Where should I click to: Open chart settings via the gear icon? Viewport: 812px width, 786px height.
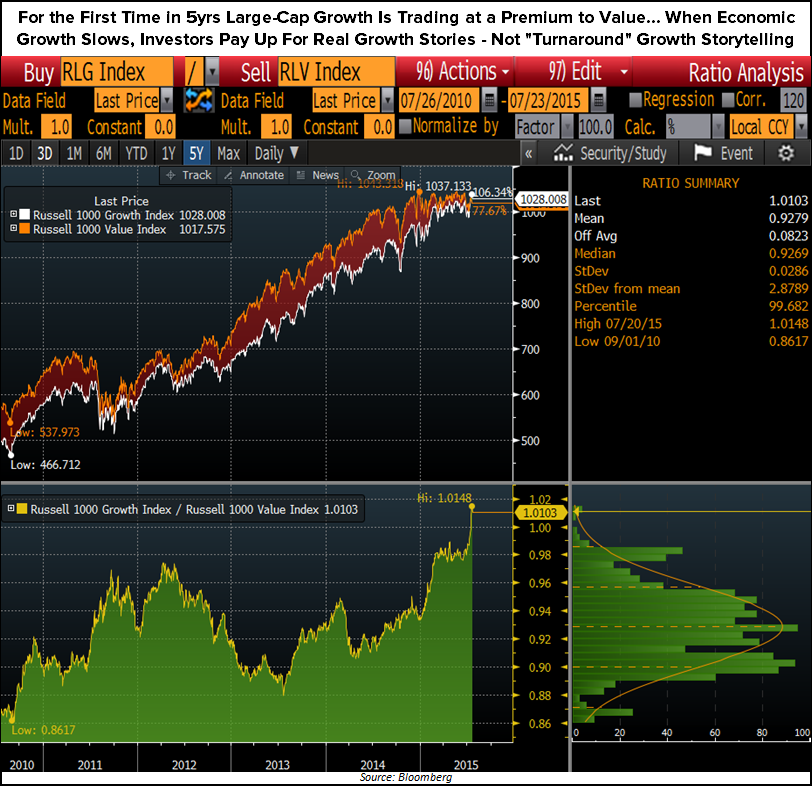787,153
